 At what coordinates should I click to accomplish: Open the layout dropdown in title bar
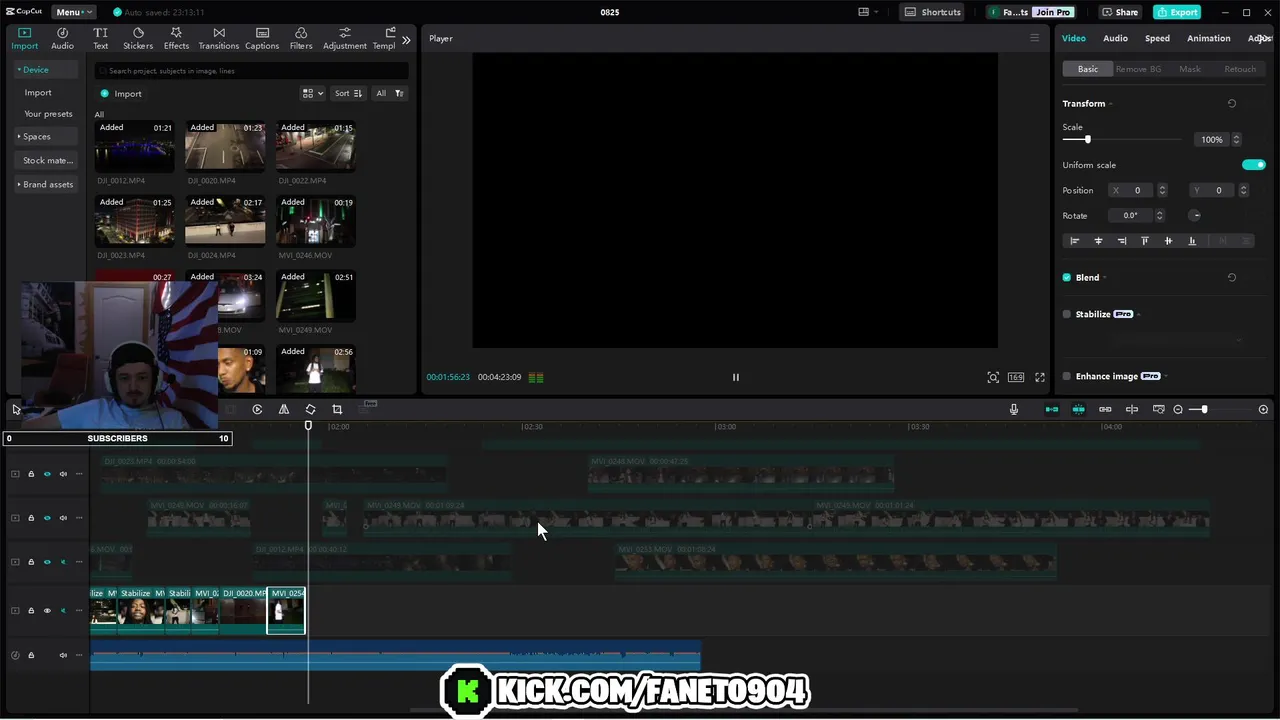868,12
